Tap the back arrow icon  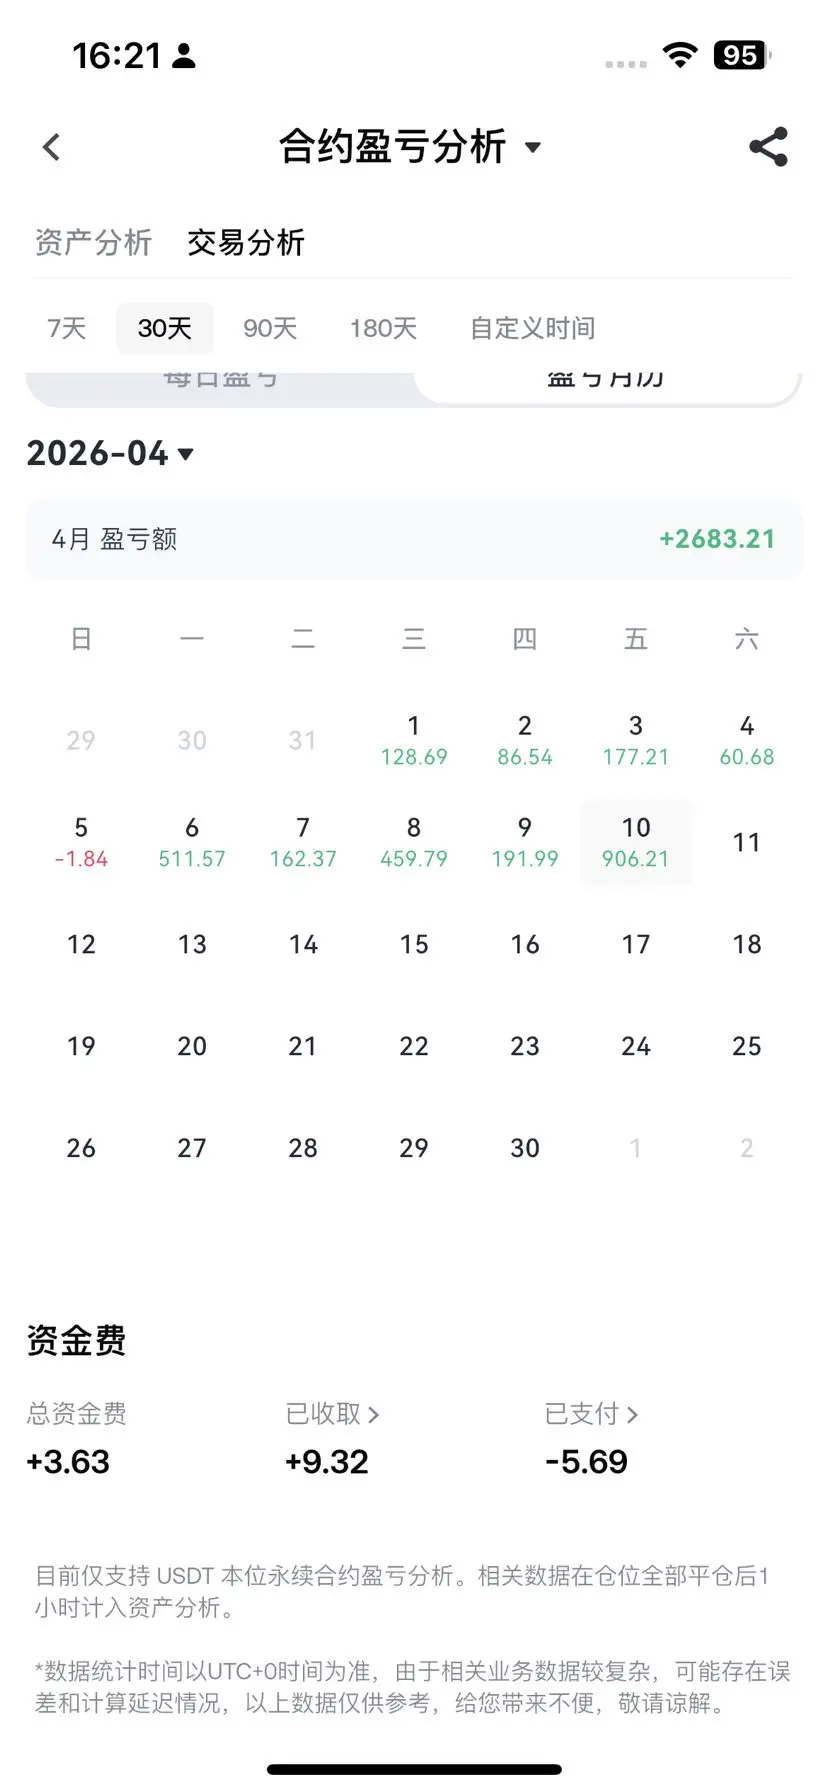pos(52,147)
